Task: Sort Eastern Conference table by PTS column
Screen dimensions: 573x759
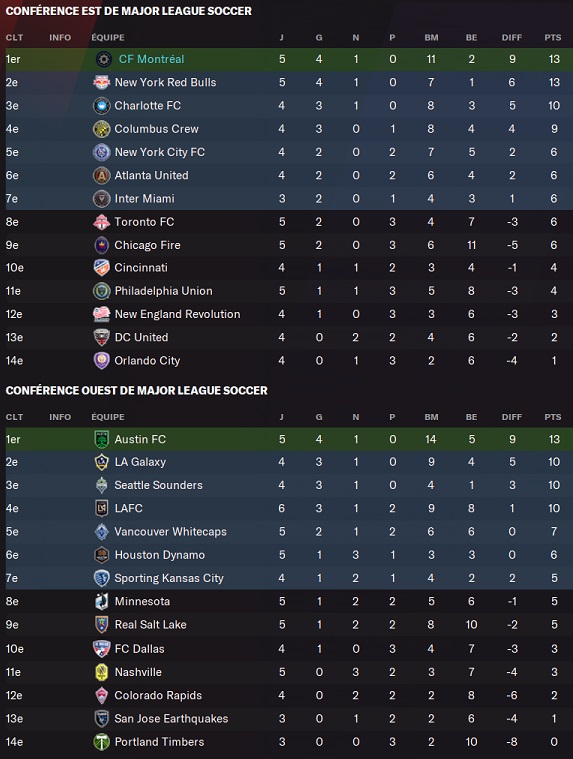Action: pyautogui.click(x=553, y=37)
